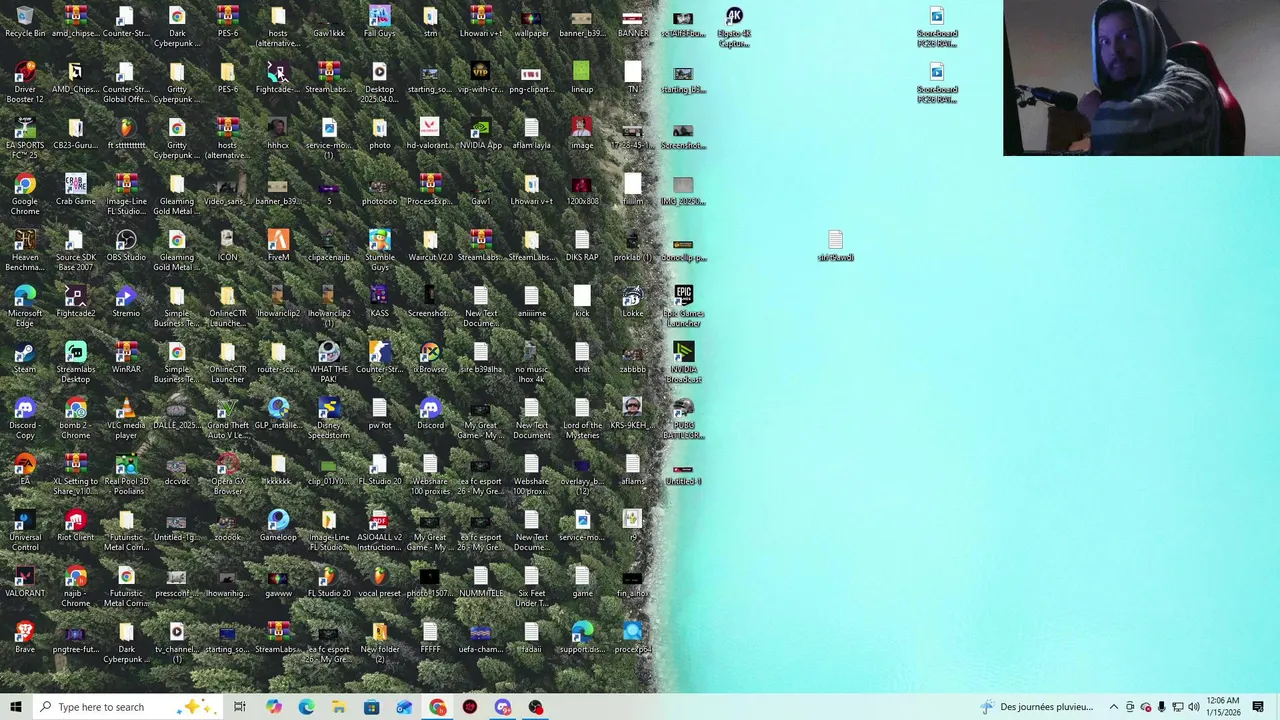Select the KASS desktop icon
The image size is (1280, 720).
point(379,302)
